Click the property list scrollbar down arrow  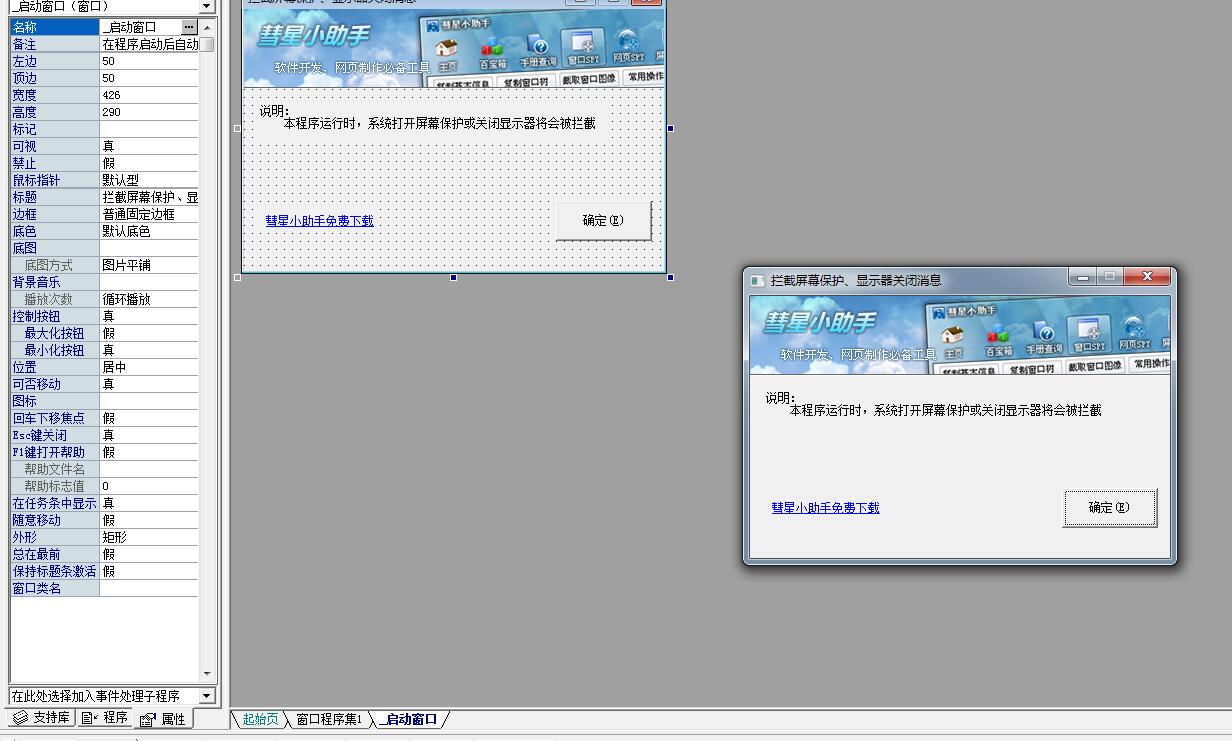tap(208, 674)
